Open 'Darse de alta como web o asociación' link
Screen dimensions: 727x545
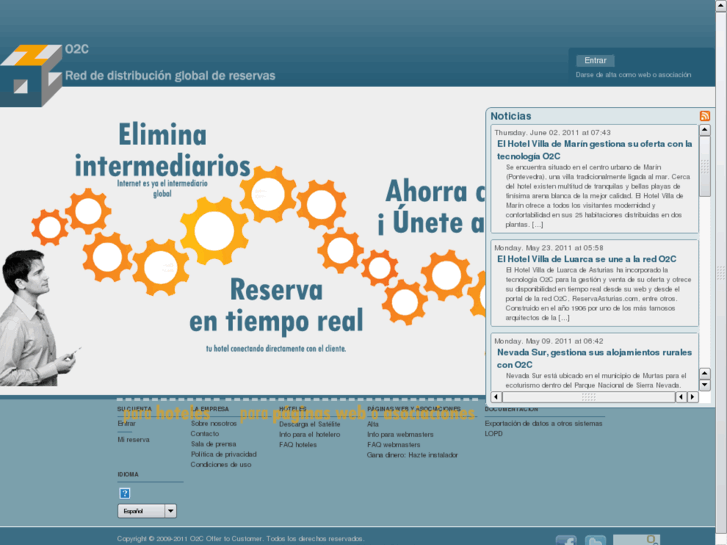pyautogui.click(x=633, y=75)
